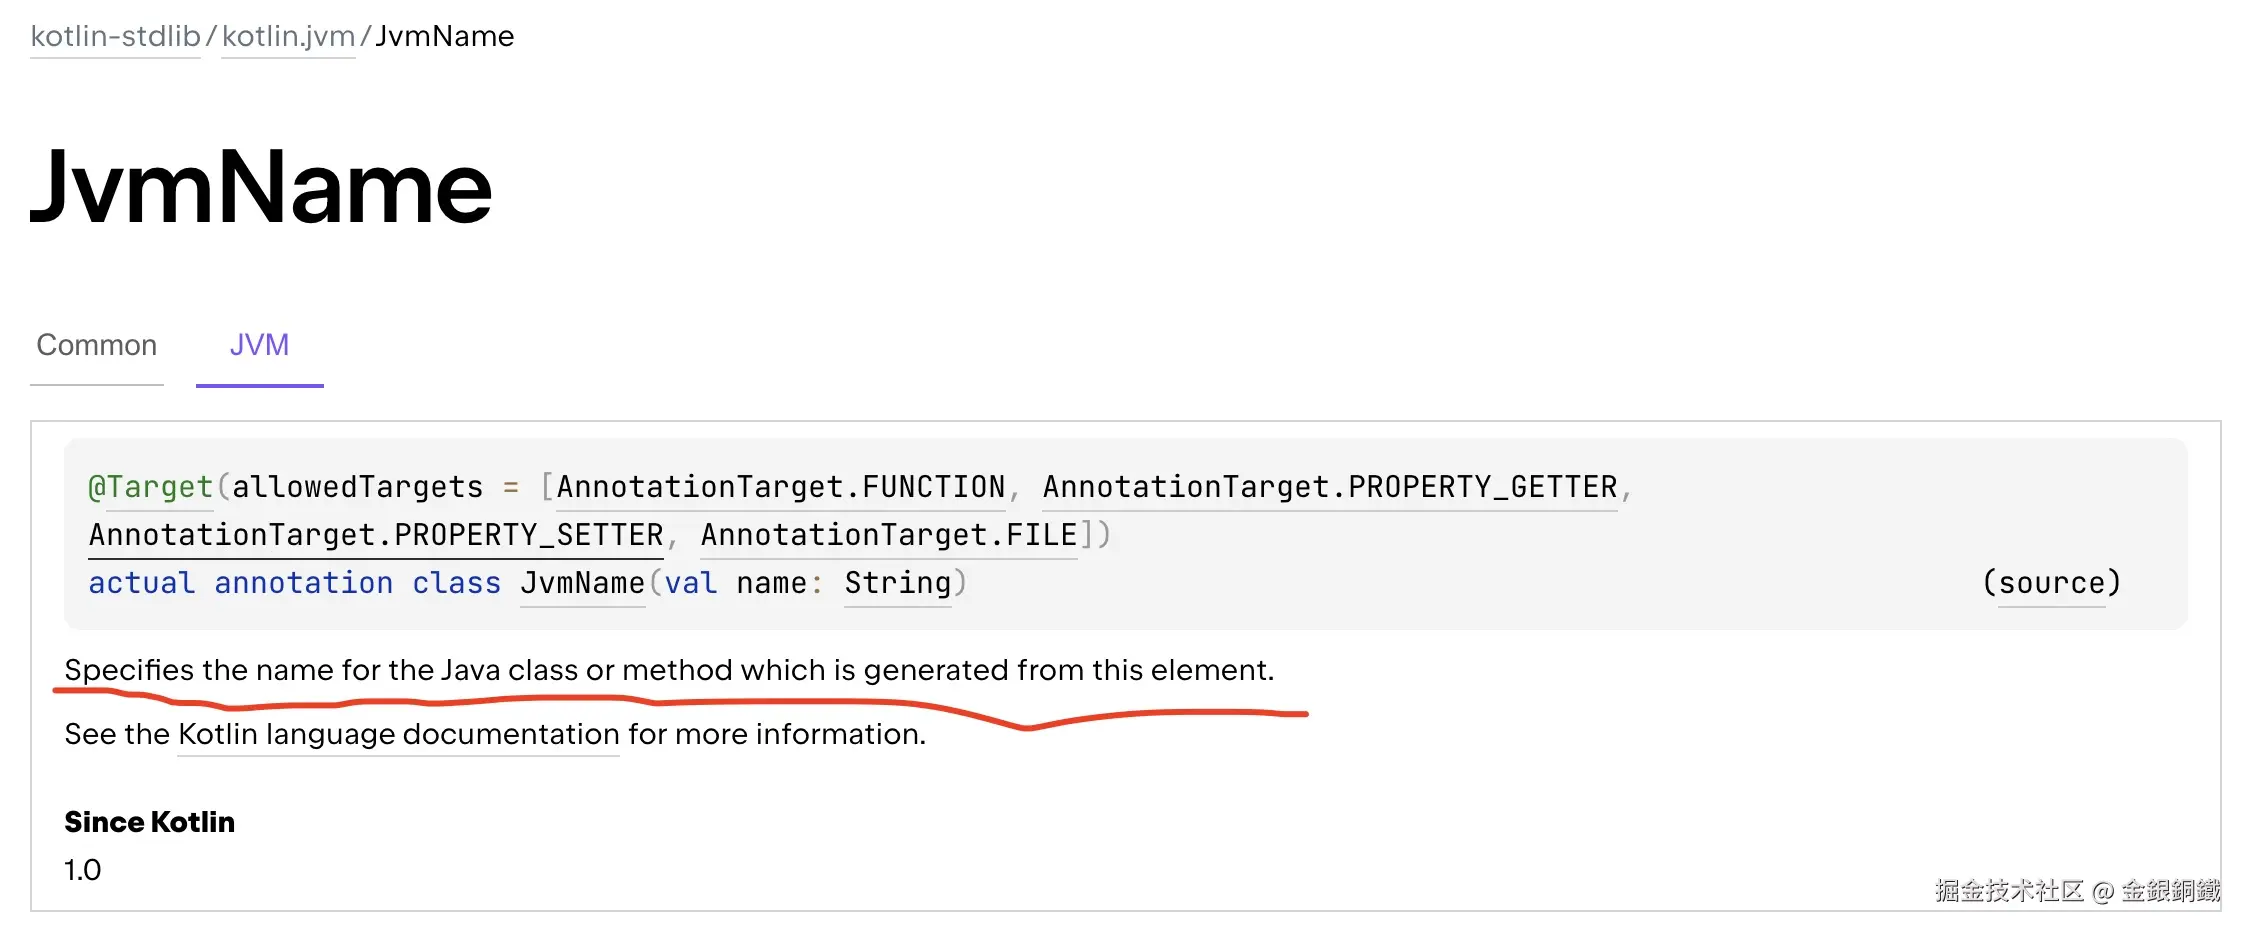
Task: Go to kotlin.jvm package breadcrumb
Action: coord(288,36)
